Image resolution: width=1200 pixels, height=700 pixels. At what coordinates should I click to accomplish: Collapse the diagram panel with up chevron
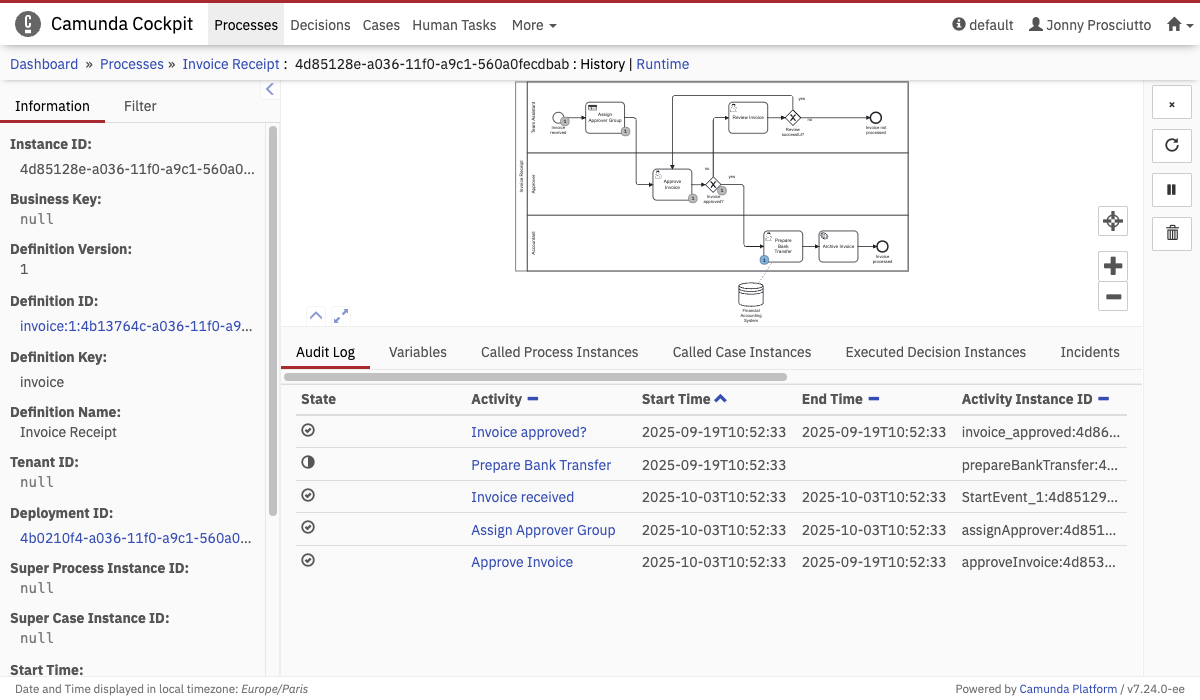tap(316, 315)
